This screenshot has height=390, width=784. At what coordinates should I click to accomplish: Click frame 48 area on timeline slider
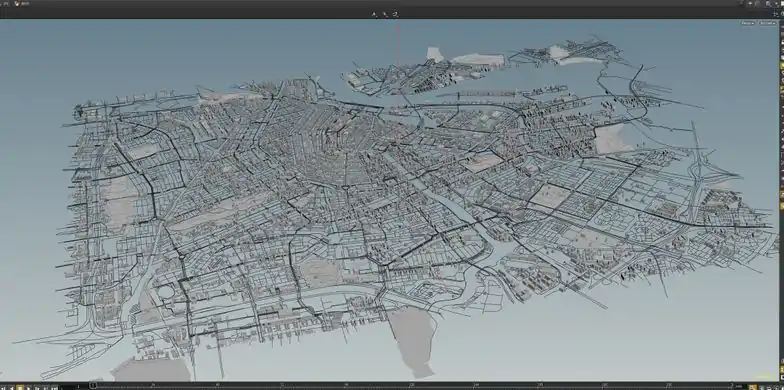(218, 385)
